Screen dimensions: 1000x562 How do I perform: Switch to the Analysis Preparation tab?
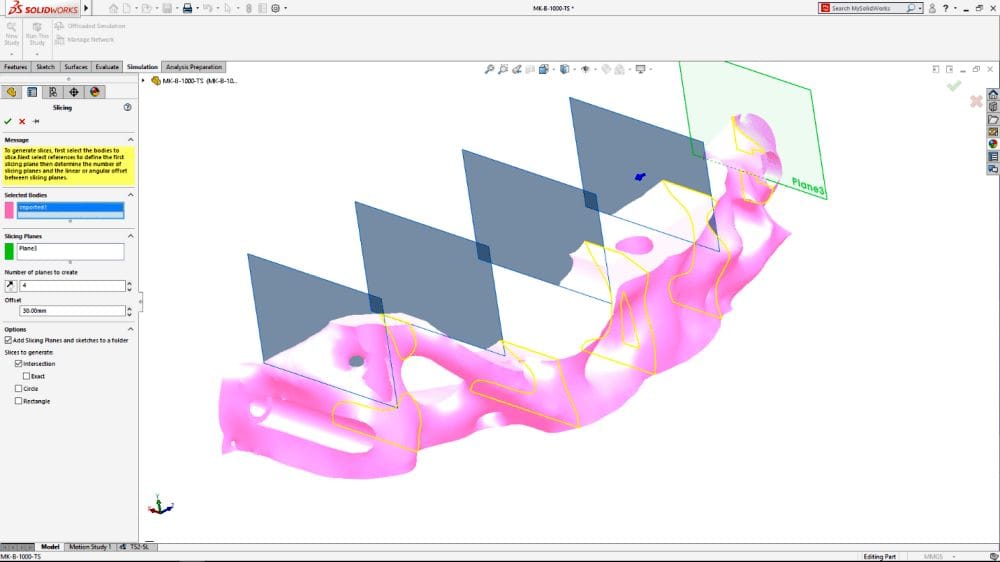(x=194, y=67)
